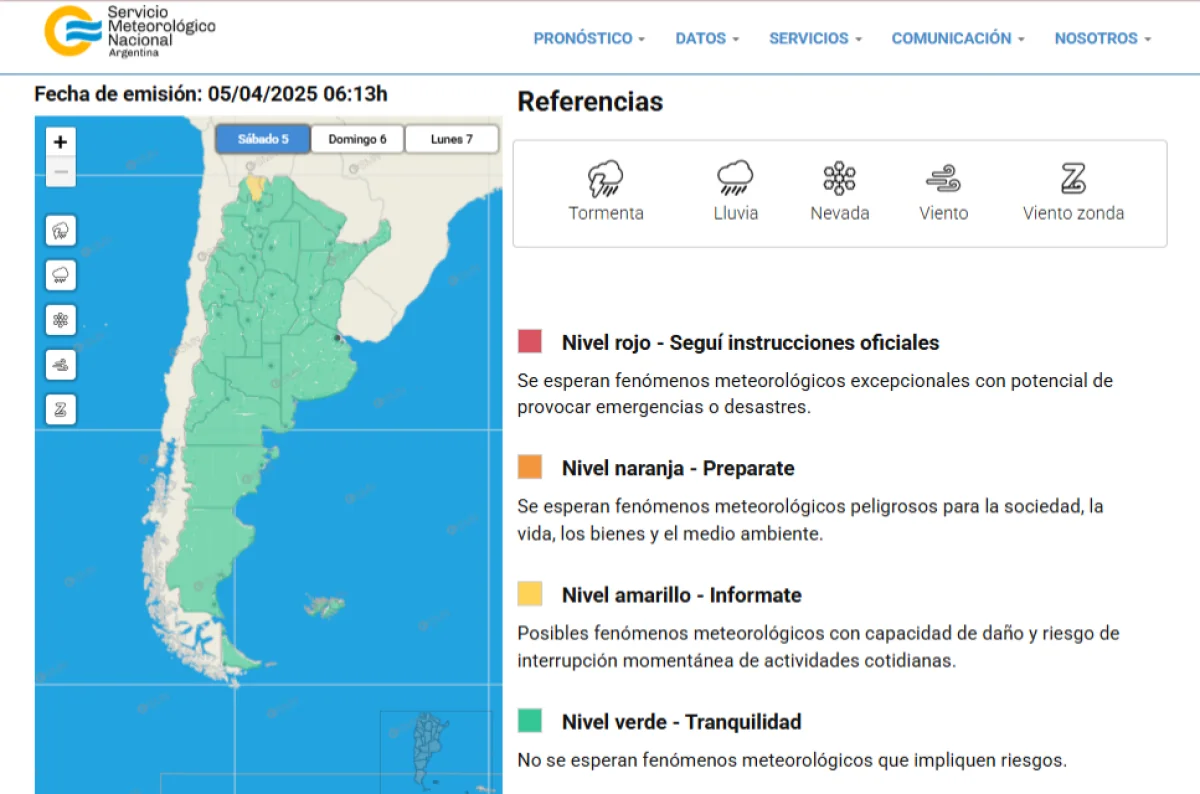Keep Sábado 5 selected in the day selector
Screen dimensions: 1200x794
pyautogui.click(x=262, y=139)
